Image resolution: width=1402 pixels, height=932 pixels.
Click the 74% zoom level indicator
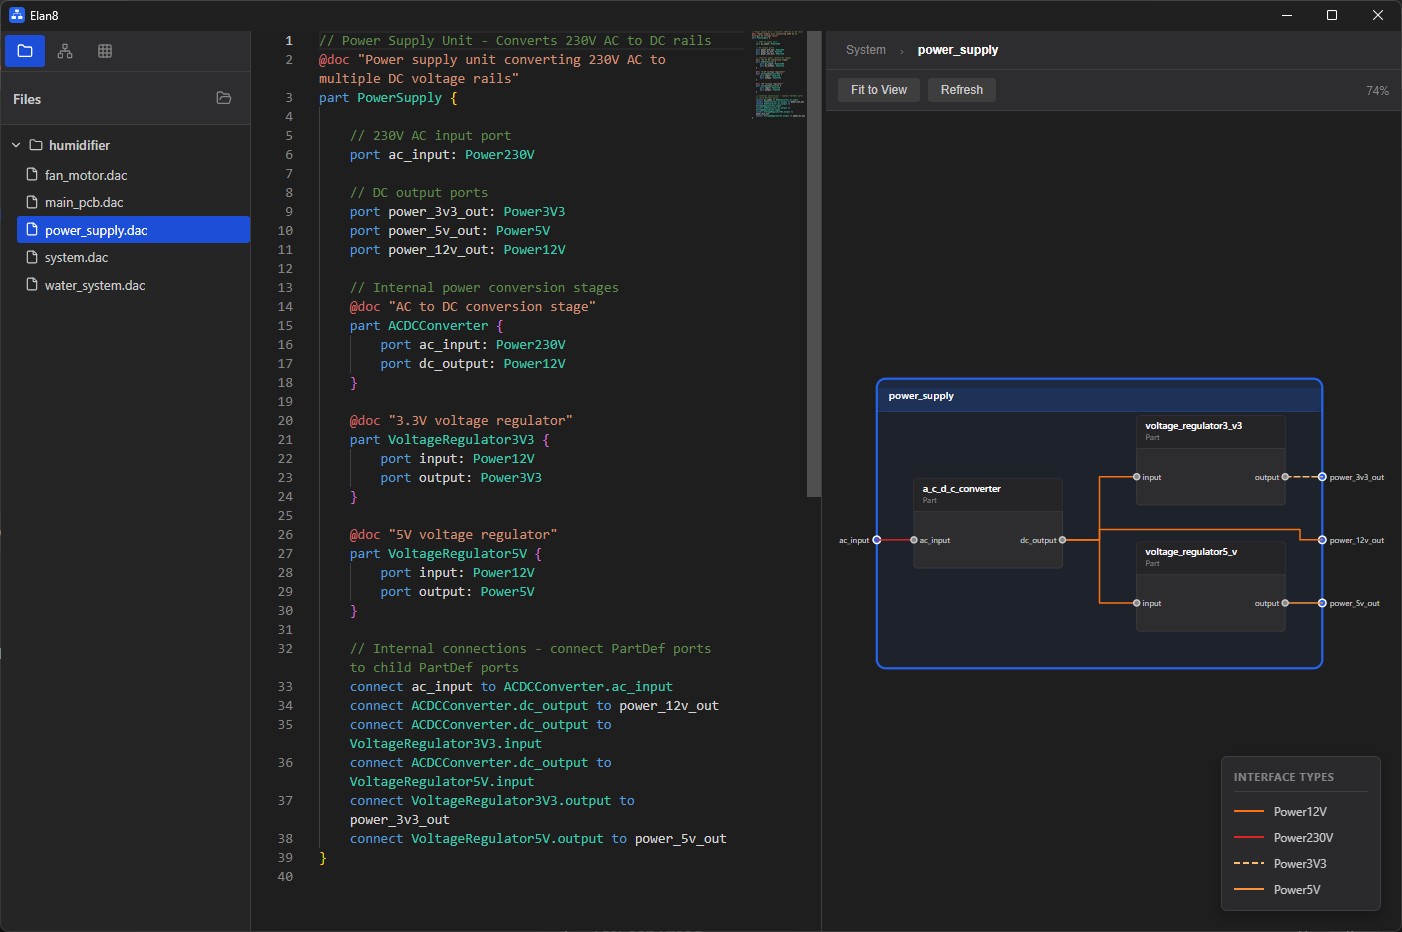(1377, 90)
